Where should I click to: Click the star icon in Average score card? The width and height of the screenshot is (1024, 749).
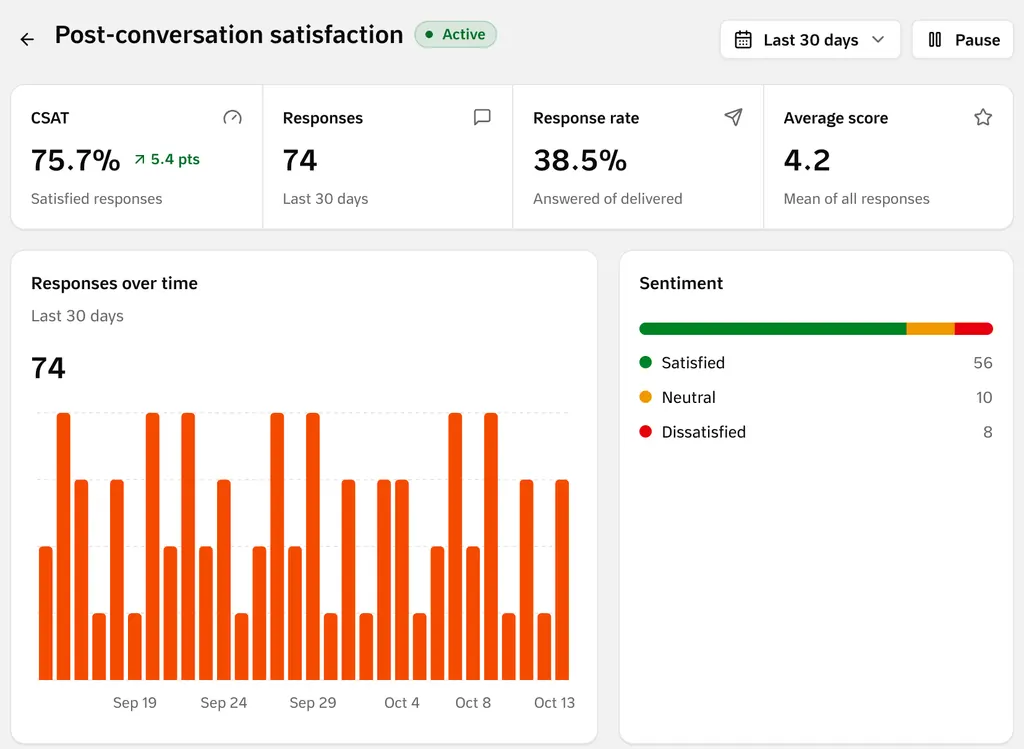pyautogui.click(x=983, y=117)
